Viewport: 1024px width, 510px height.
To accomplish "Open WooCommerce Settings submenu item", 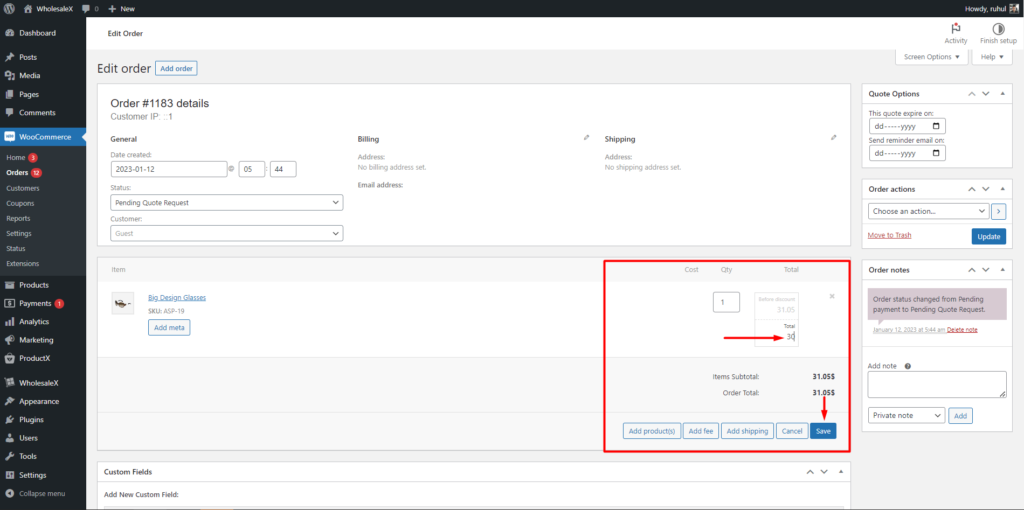I will pyautogui.click(x=19, y=233).
